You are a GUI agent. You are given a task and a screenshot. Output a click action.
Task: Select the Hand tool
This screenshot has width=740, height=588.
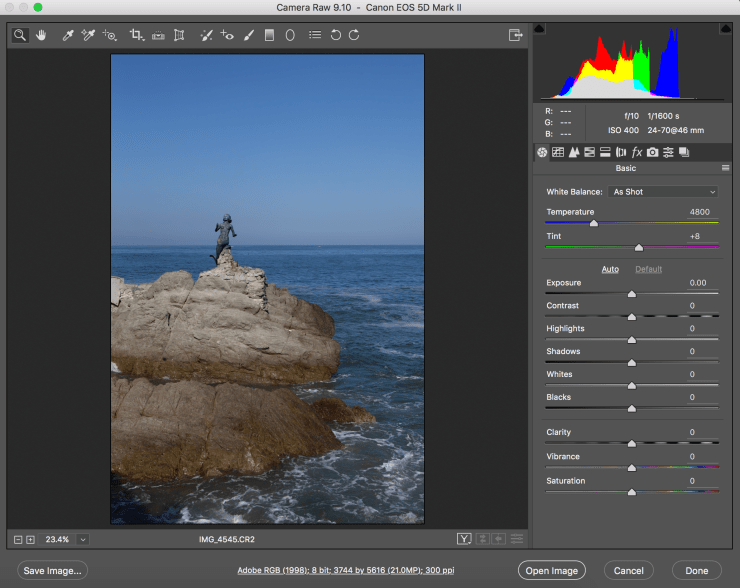point(42,35)
